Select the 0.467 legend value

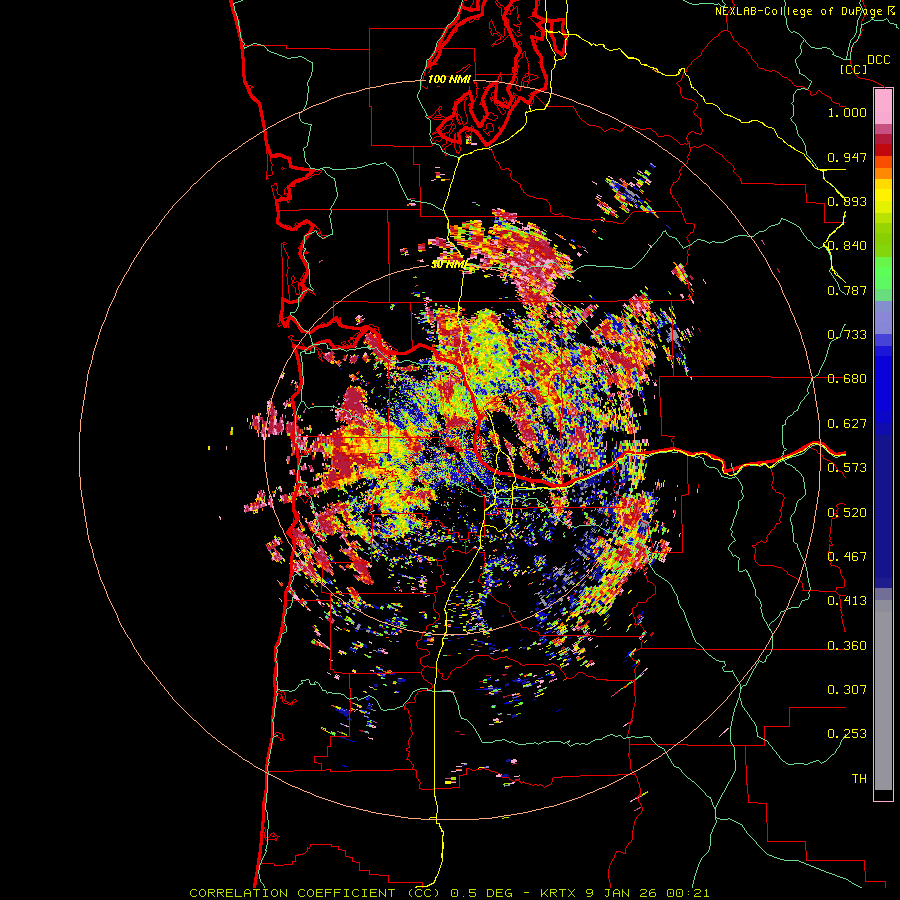tap(847, 557)
